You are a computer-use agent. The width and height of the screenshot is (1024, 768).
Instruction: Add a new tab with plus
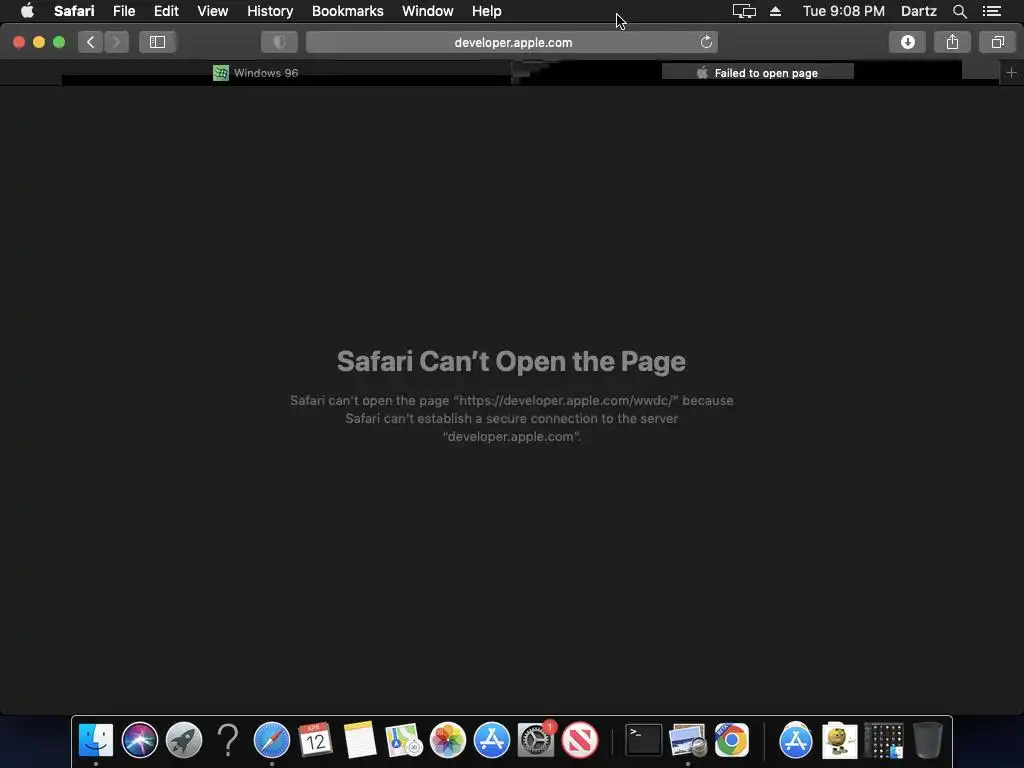point(1011,72)
